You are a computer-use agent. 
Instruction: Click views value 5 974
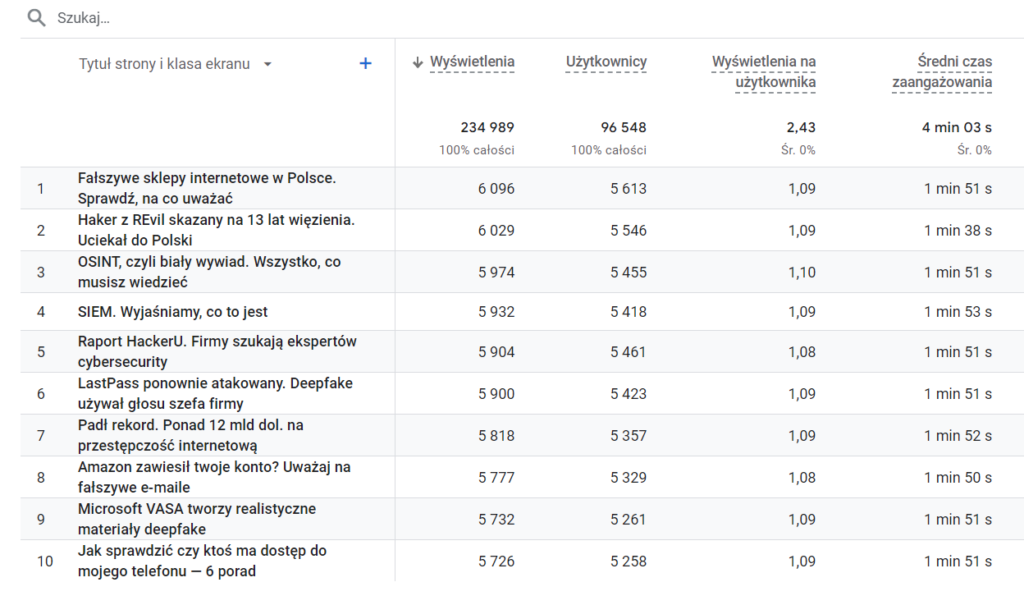(x=496, y=272)
